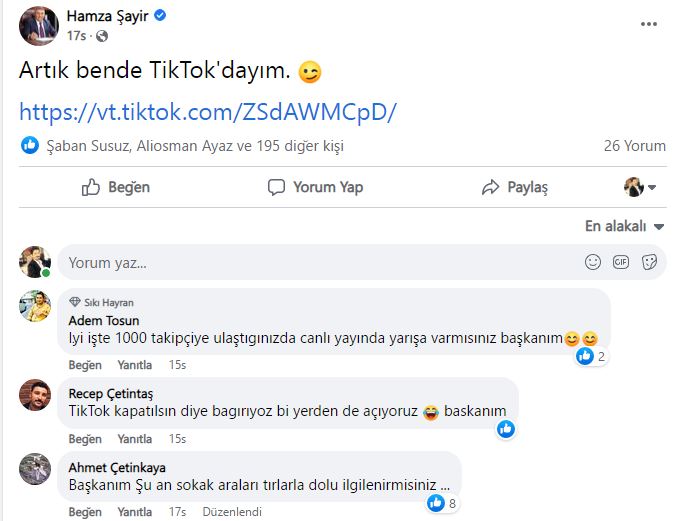
Task: Click the Paylaş share button
Action: click(515, 187)
